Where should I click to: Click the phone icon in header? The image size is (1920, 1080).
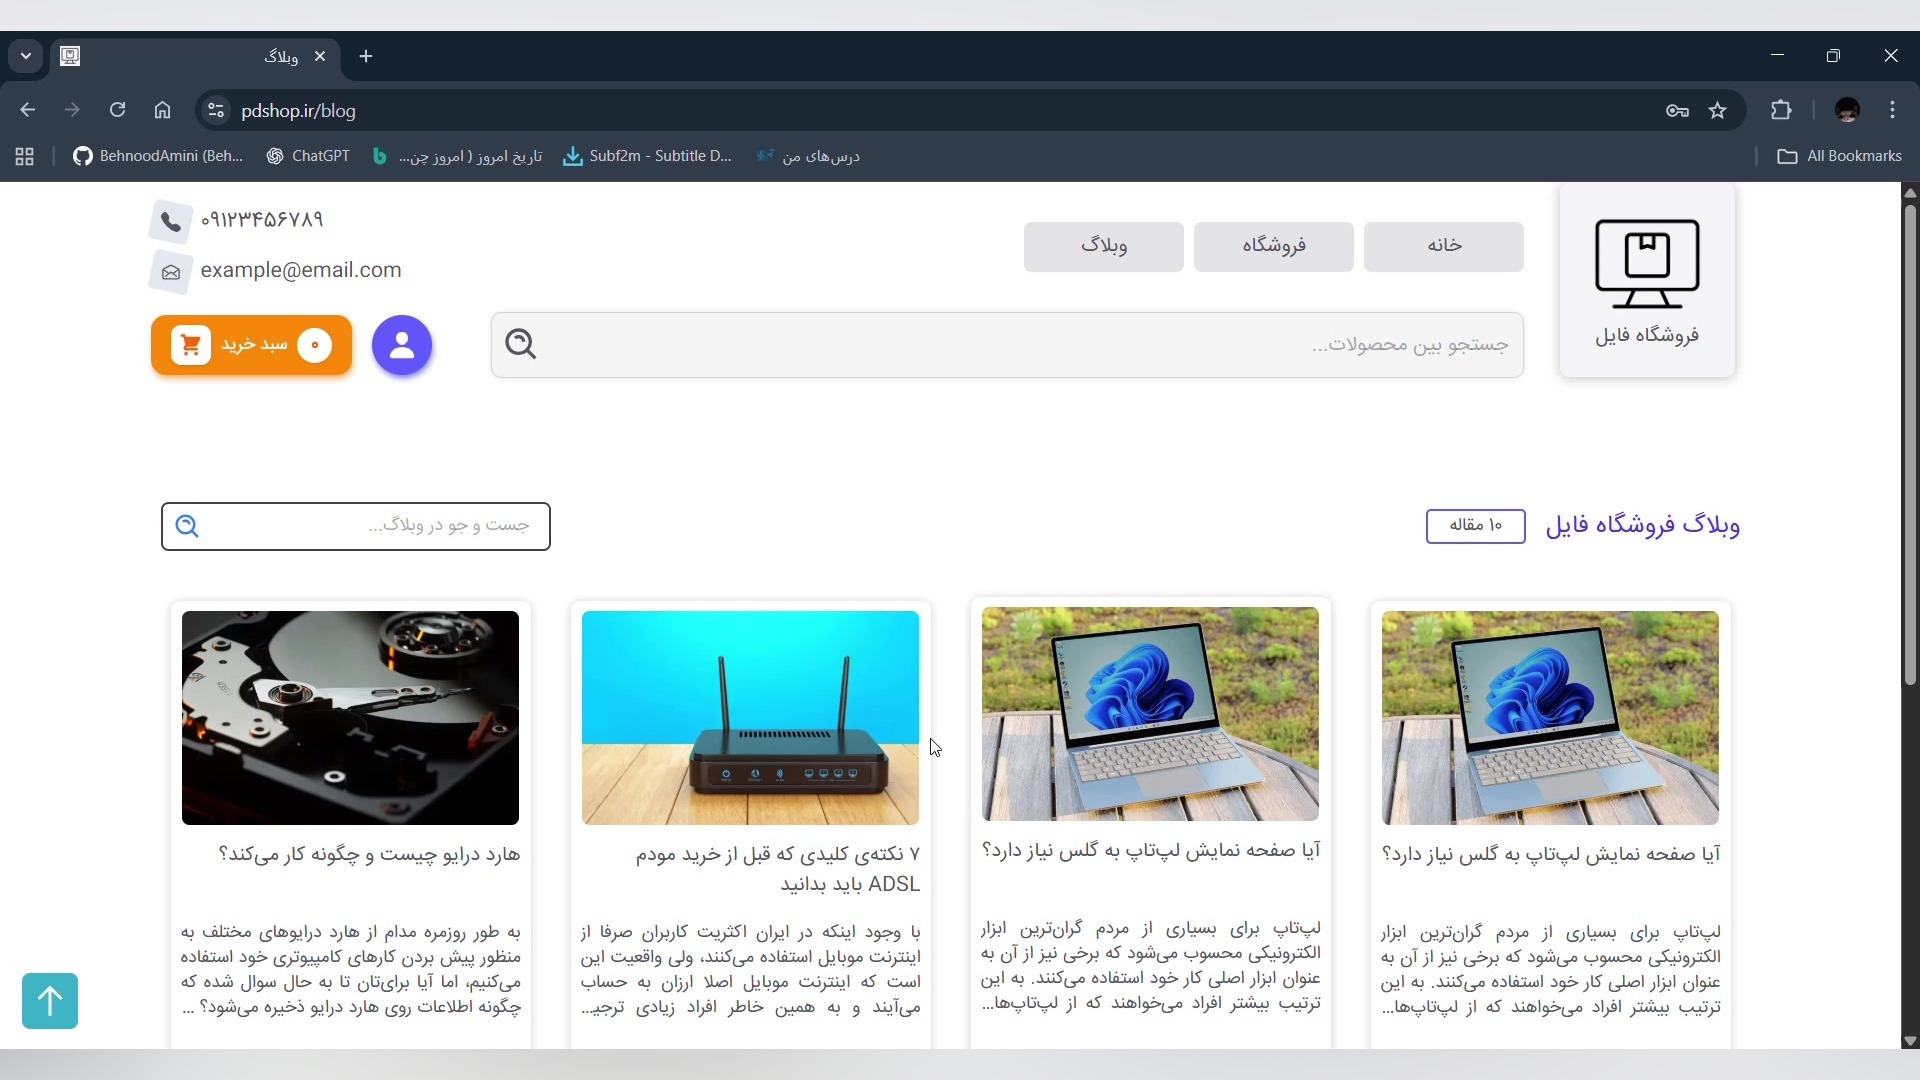[171, 221]
